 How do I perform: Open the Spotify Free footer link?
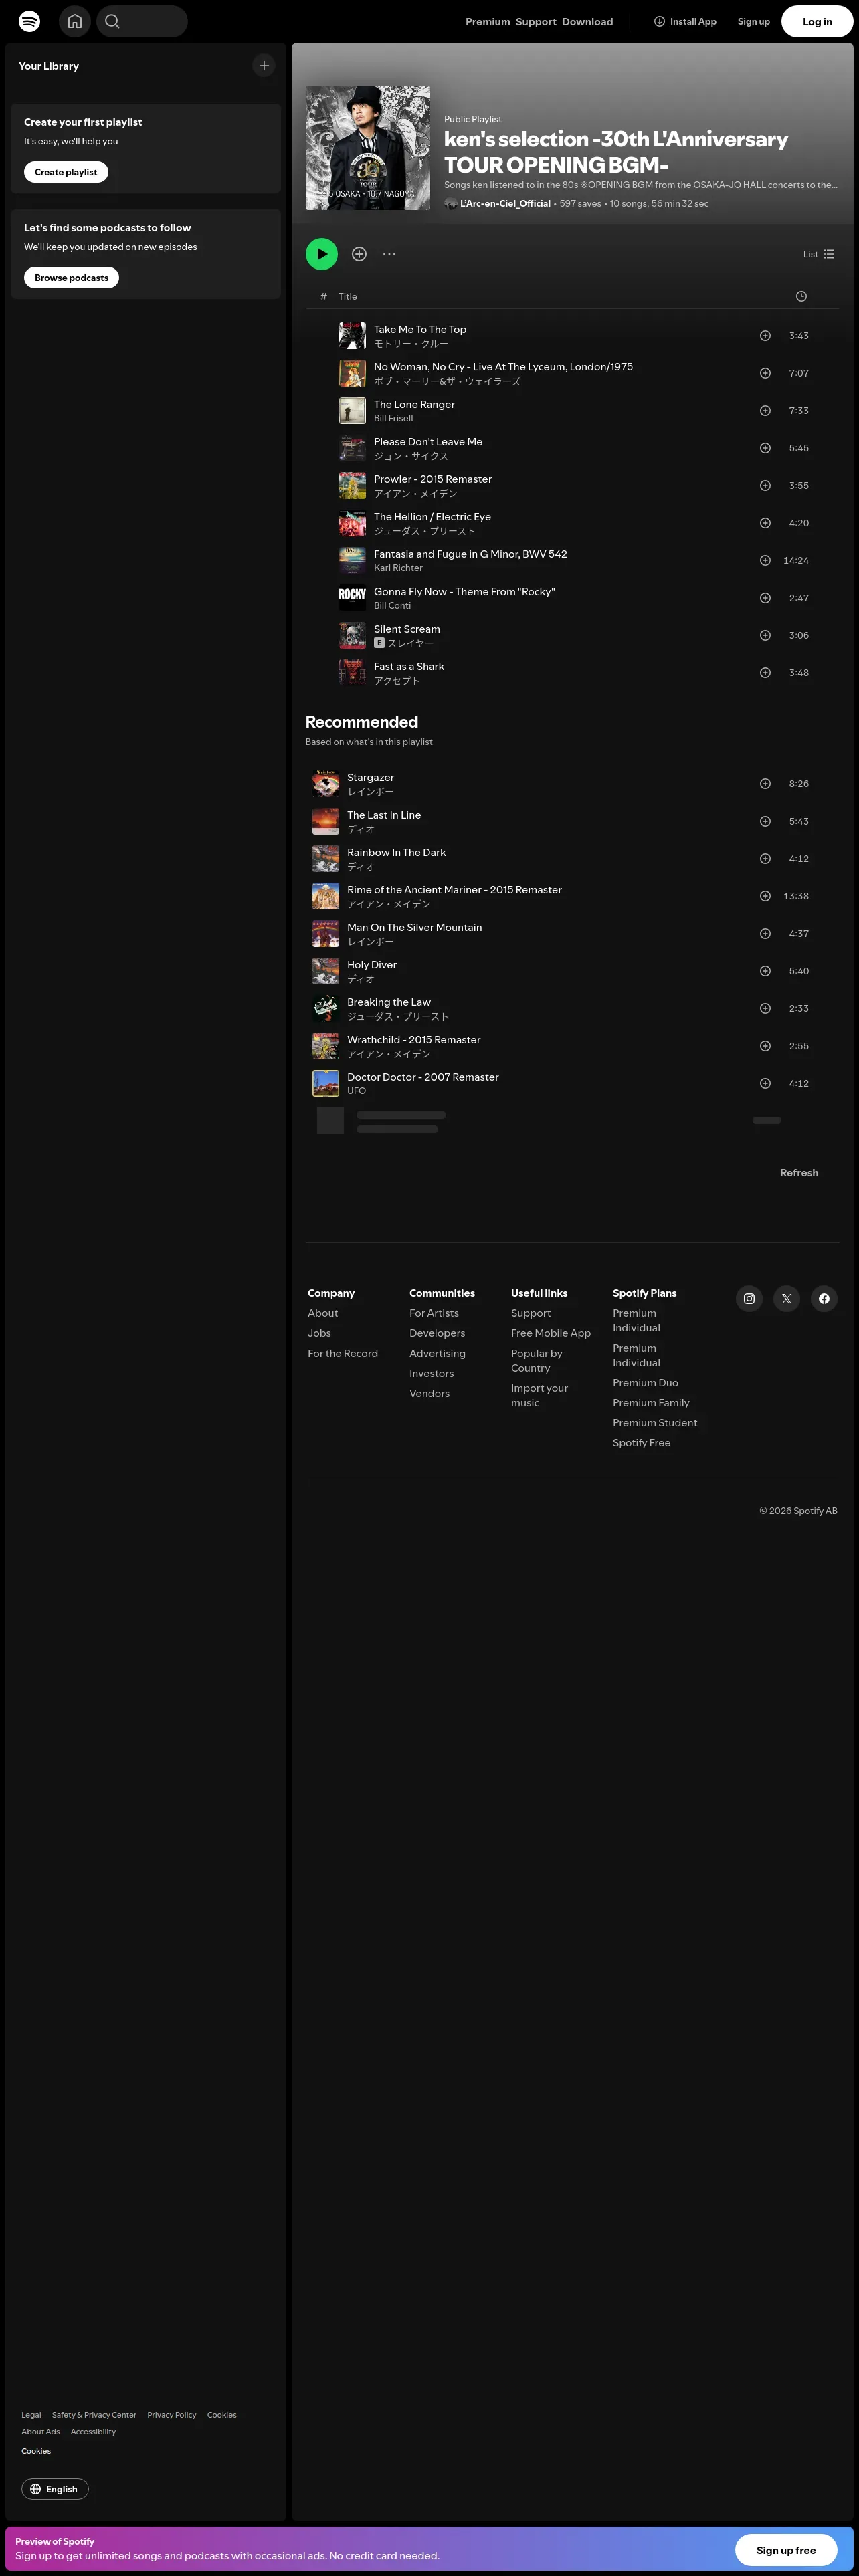click(x=642, y=1443)
